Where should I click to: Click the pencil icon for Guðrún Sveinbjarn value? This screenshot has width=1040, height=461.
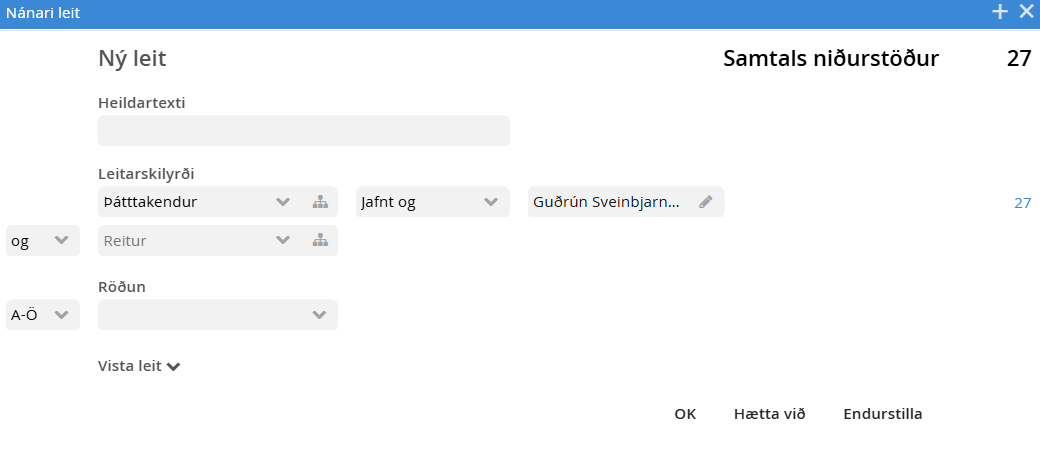(x=706, y=202)
